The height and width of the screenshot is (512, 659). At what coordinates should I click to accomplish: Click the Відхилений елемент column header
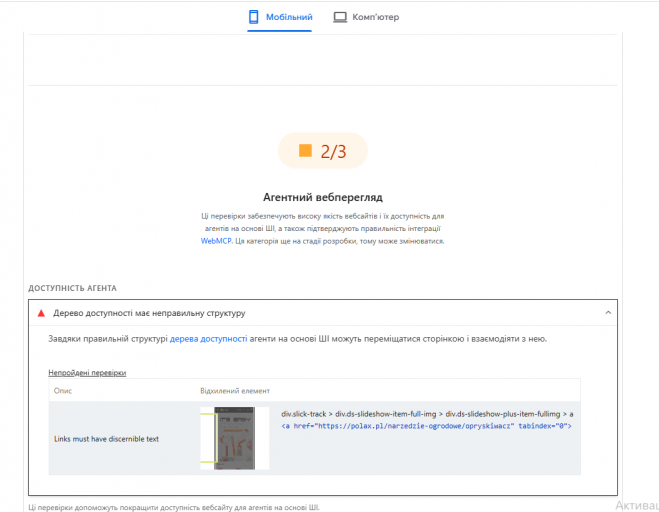click(x=235, y=391)
